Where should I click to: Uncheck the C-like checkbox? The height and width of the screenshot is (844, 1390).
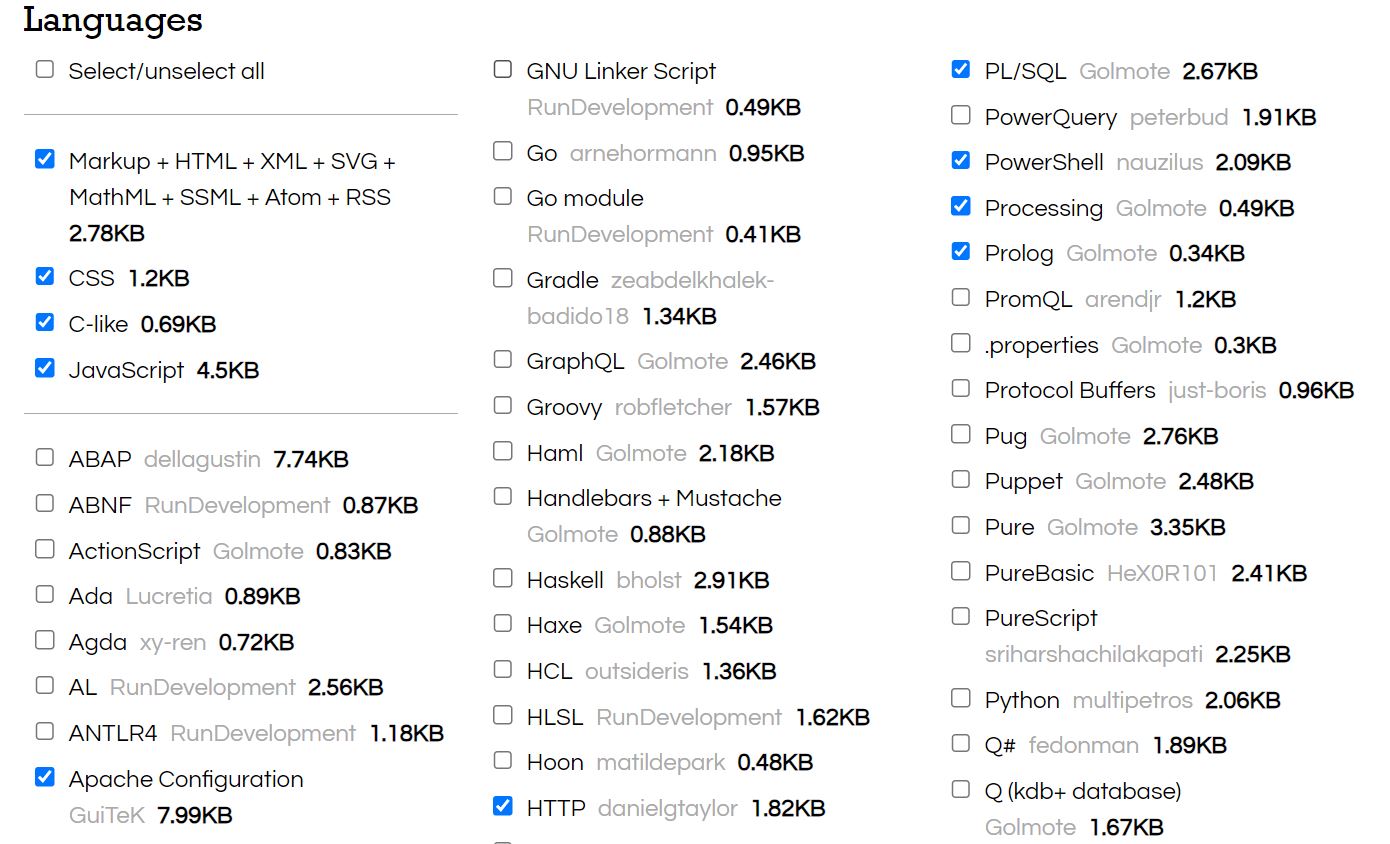click(x=45, y=323)
